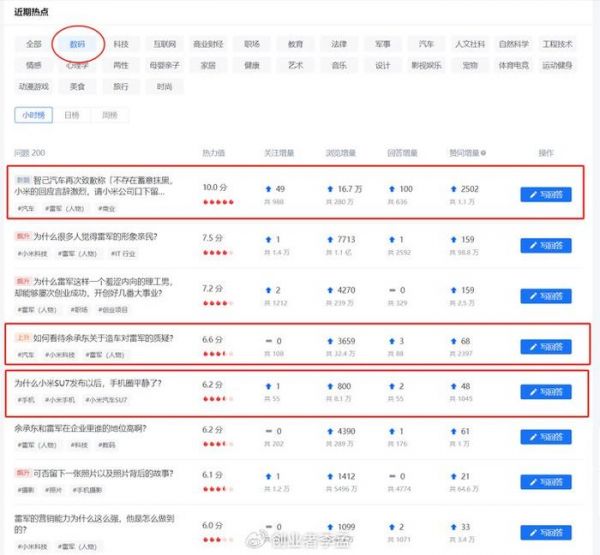Click pencil icon on 余承东和雷军 row button
Viewport: 600px width, 555px height.
click(x=534, y=437)
